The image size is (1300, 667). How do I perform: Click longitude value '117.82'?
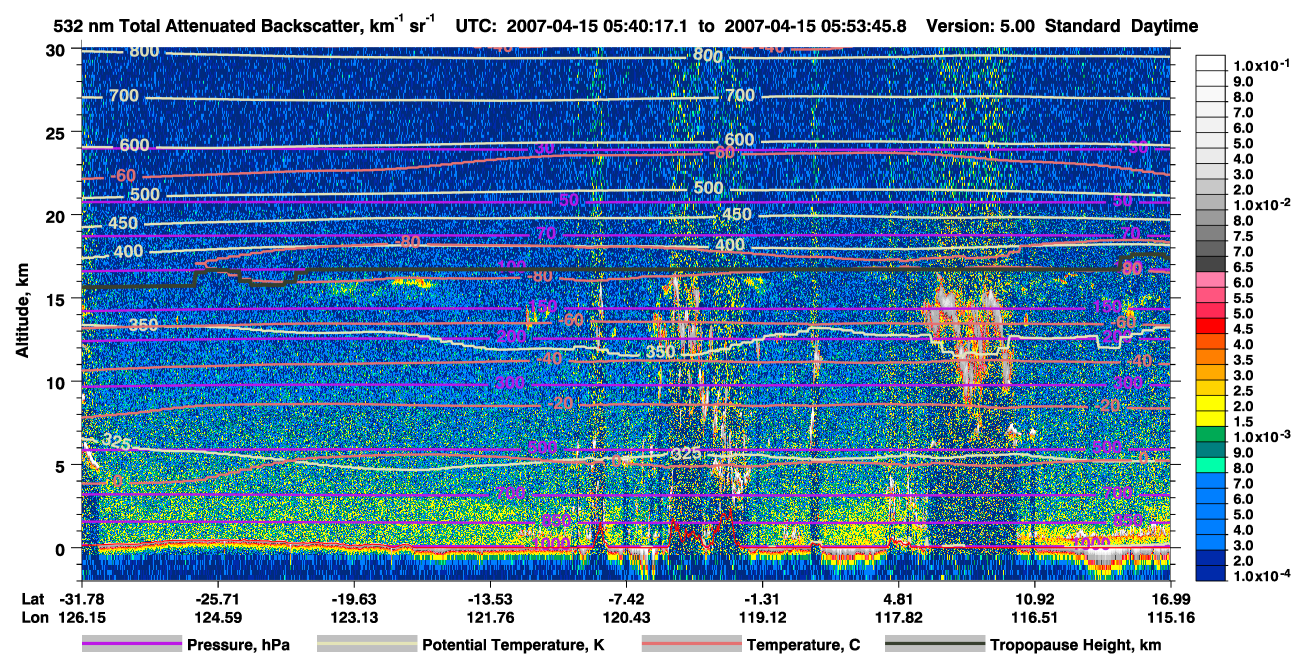point(898,617)
